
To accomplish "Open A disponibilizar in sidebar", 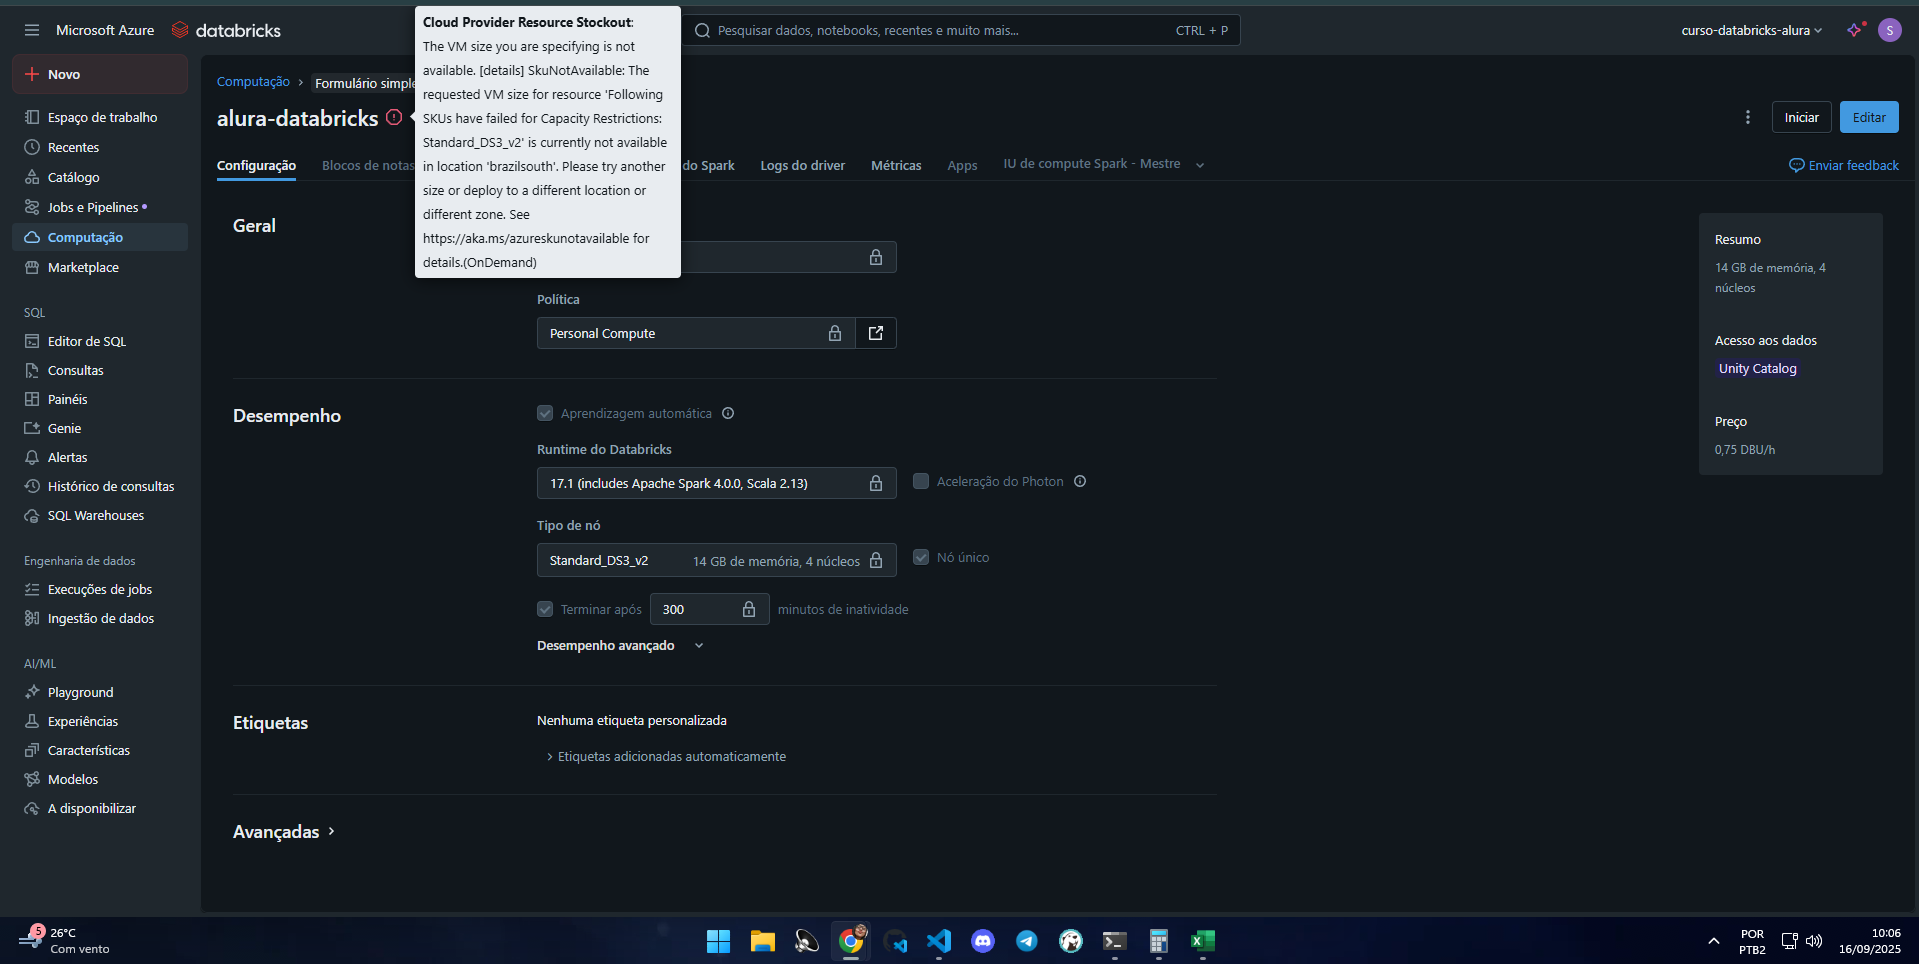I will tap(100, 808).
